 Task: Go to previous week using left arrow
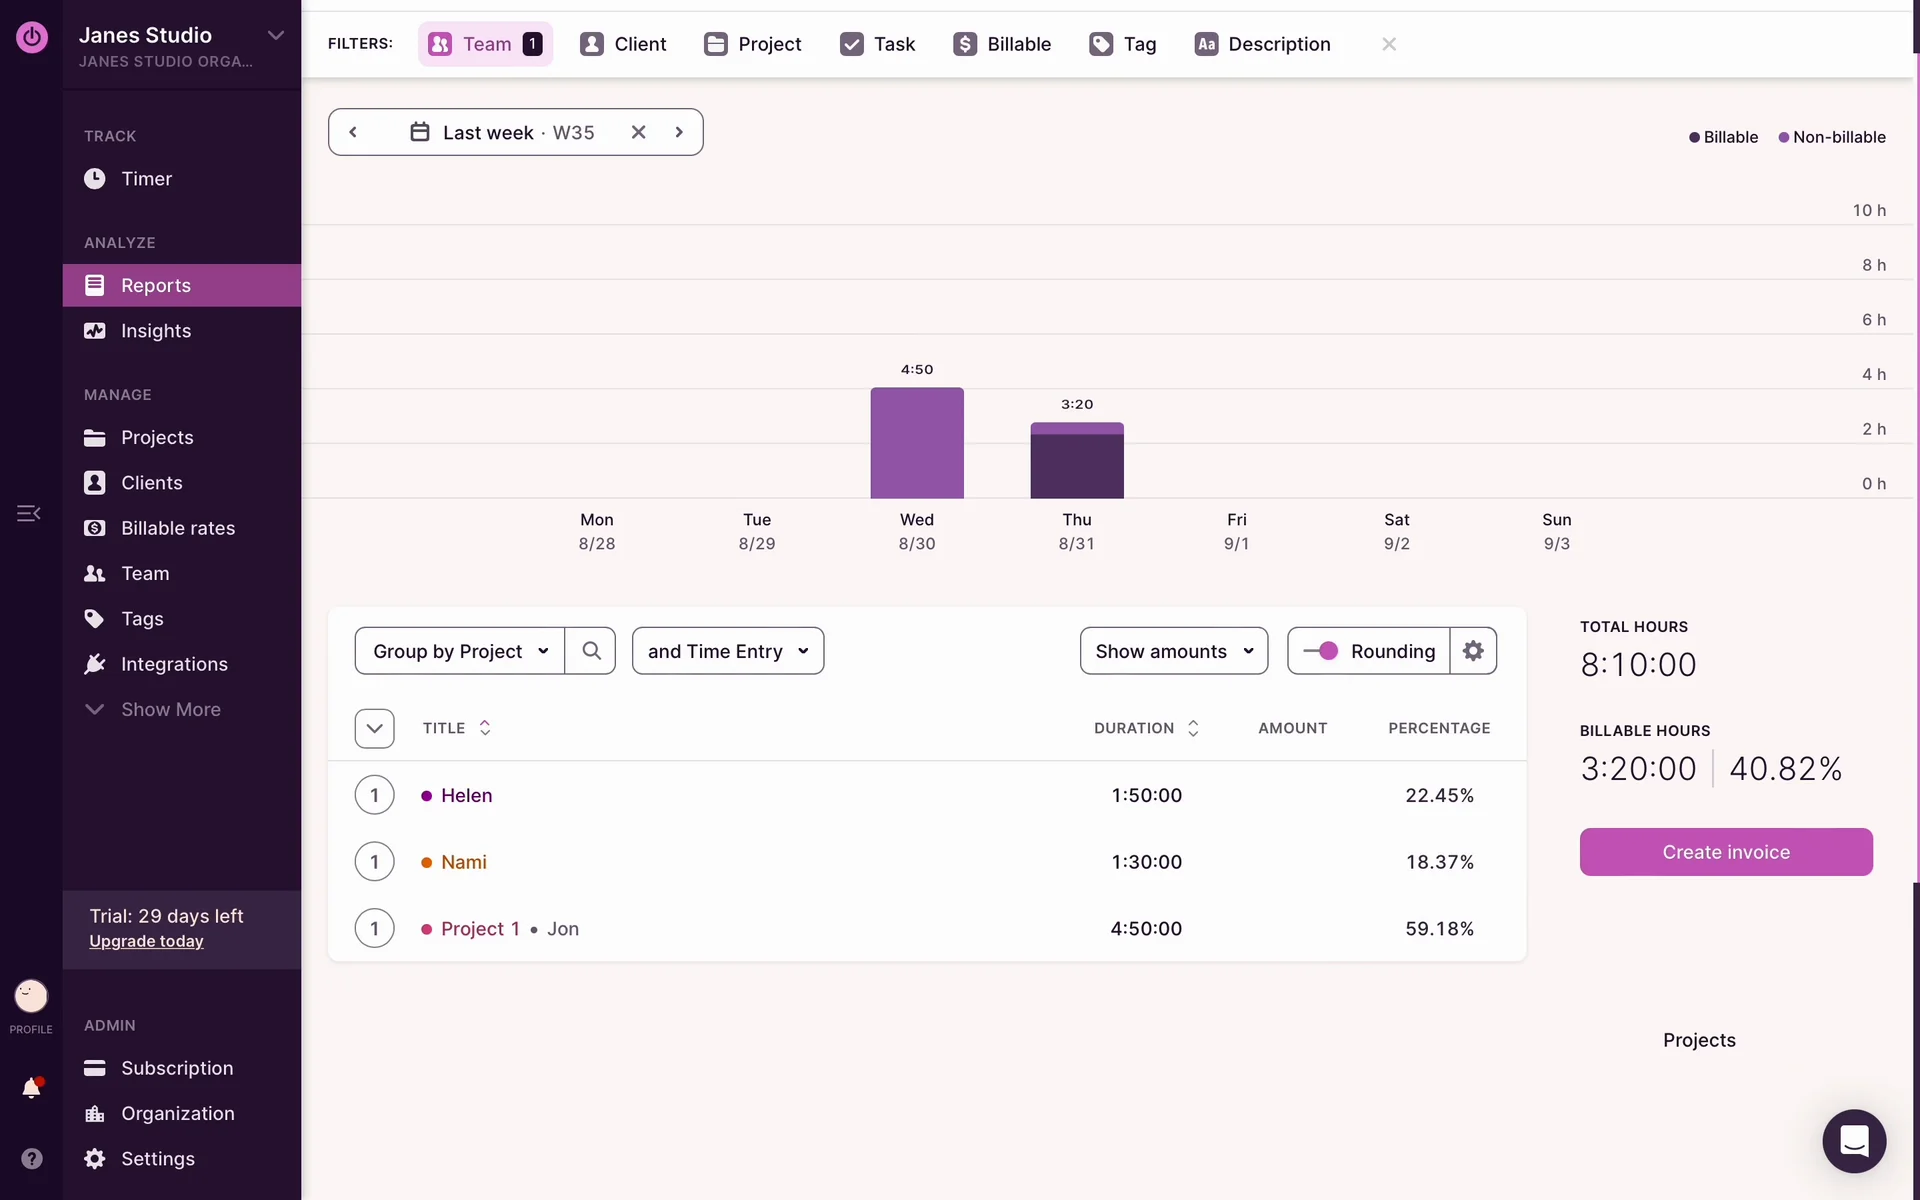(353, 132)
